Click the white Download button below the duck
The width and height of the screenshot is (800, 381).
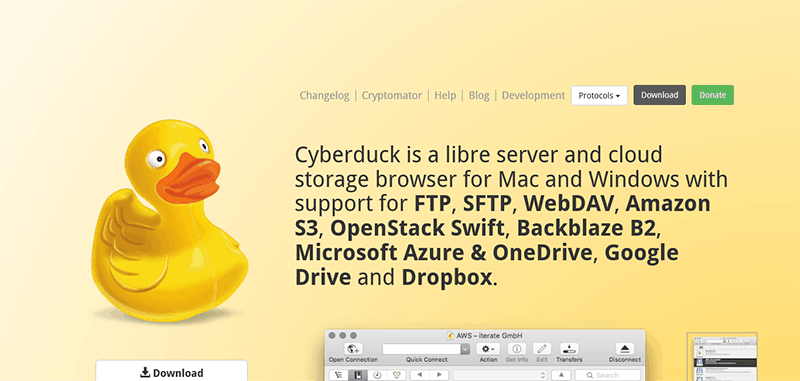pyautogui.click(x=171, y=371)
